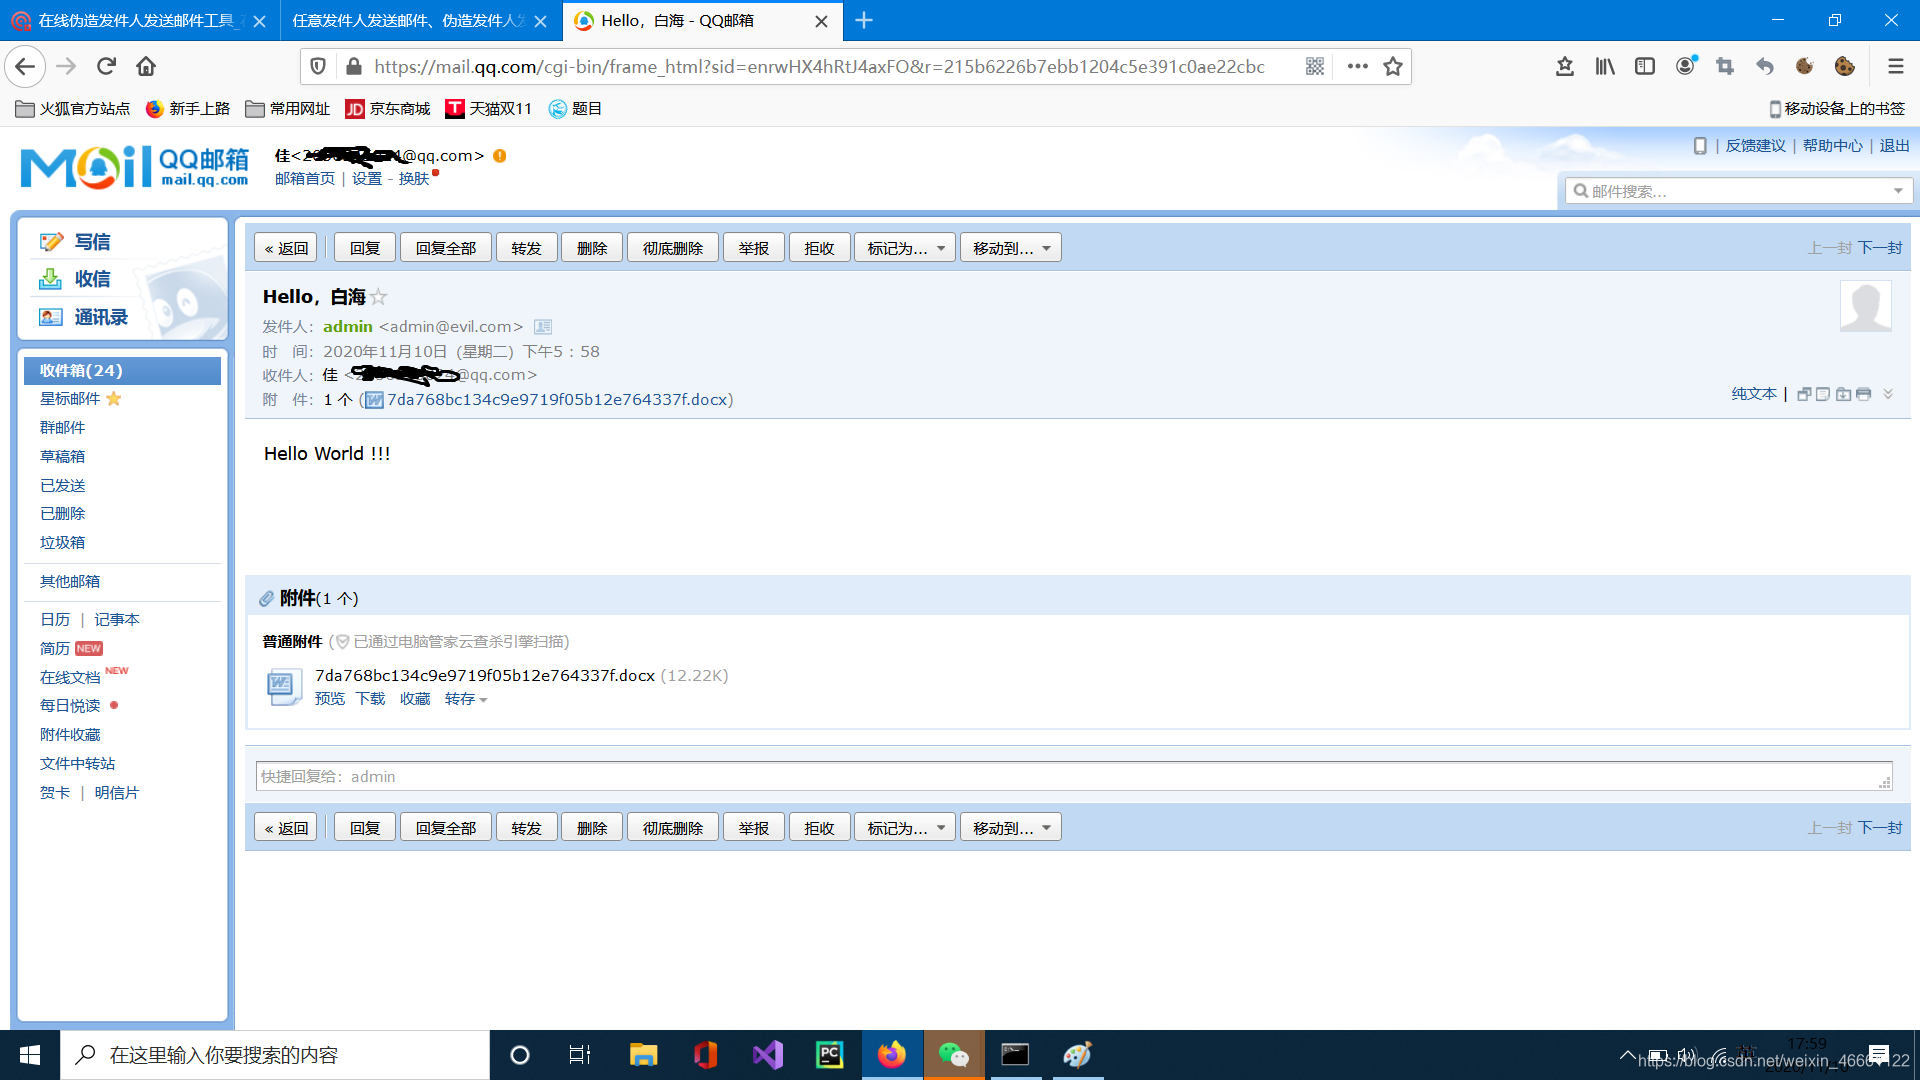This screenshot has width=1920, height=1080.
Task: Expand the mail header options chevron
Action: 1888,394
